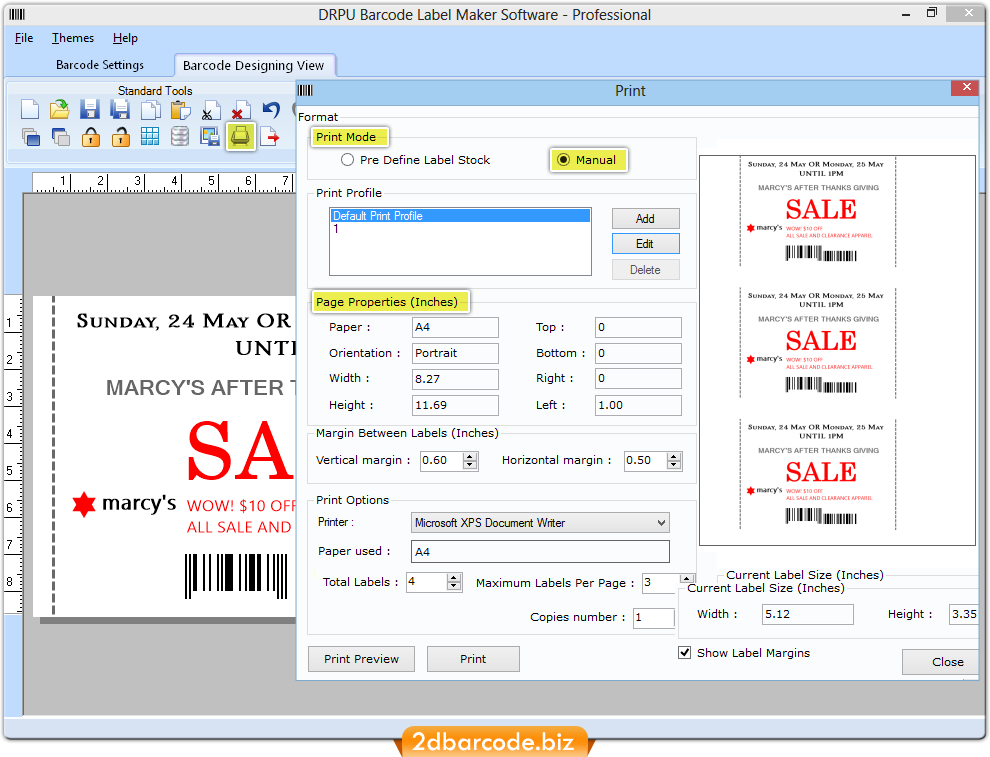Viewport: 990px width, 757px height.
Task: Lock the selected object
Action: tap(90, 136)
